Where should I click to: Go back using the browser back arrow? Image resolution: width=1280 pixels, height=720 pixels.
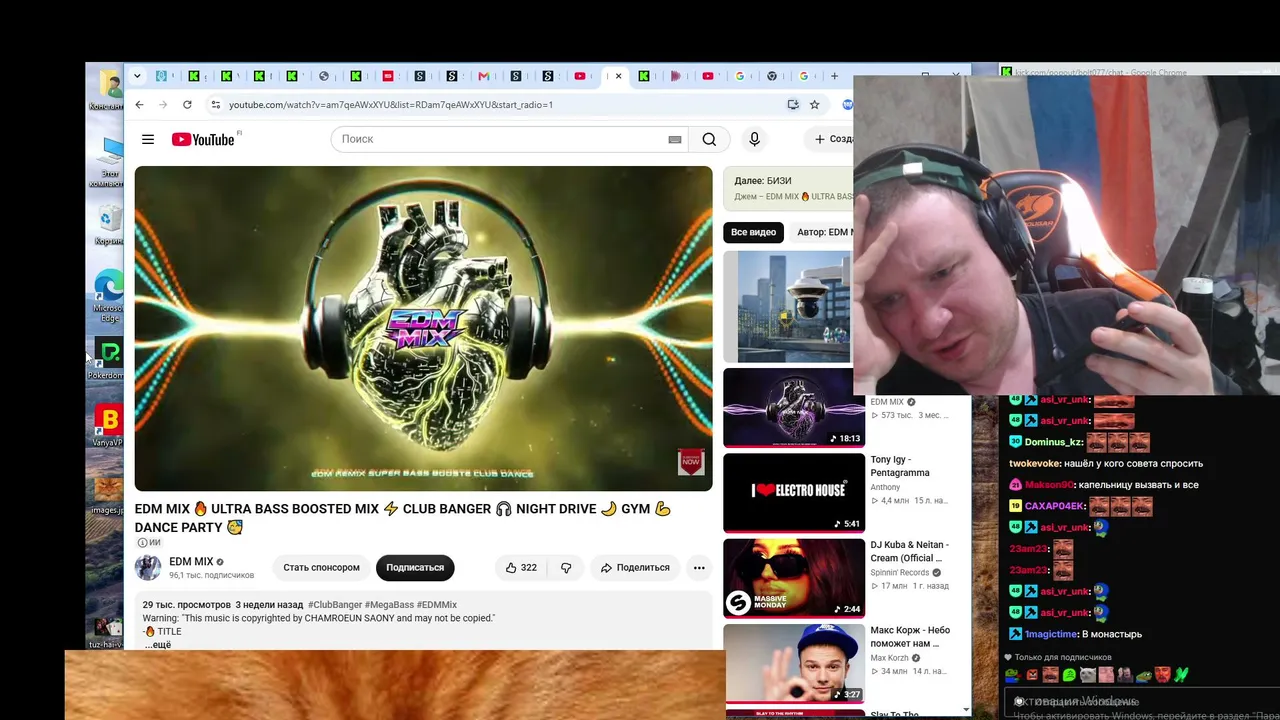click(x=139, y=104)
